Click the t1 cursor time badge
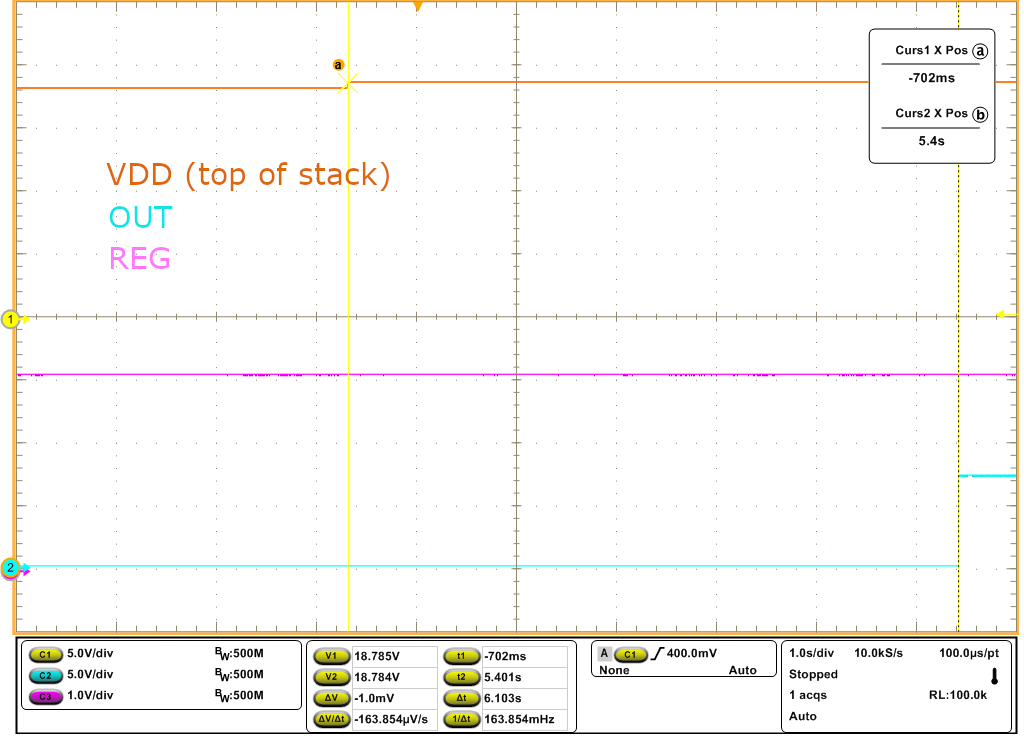The image size is (1024, 736). 461,656
